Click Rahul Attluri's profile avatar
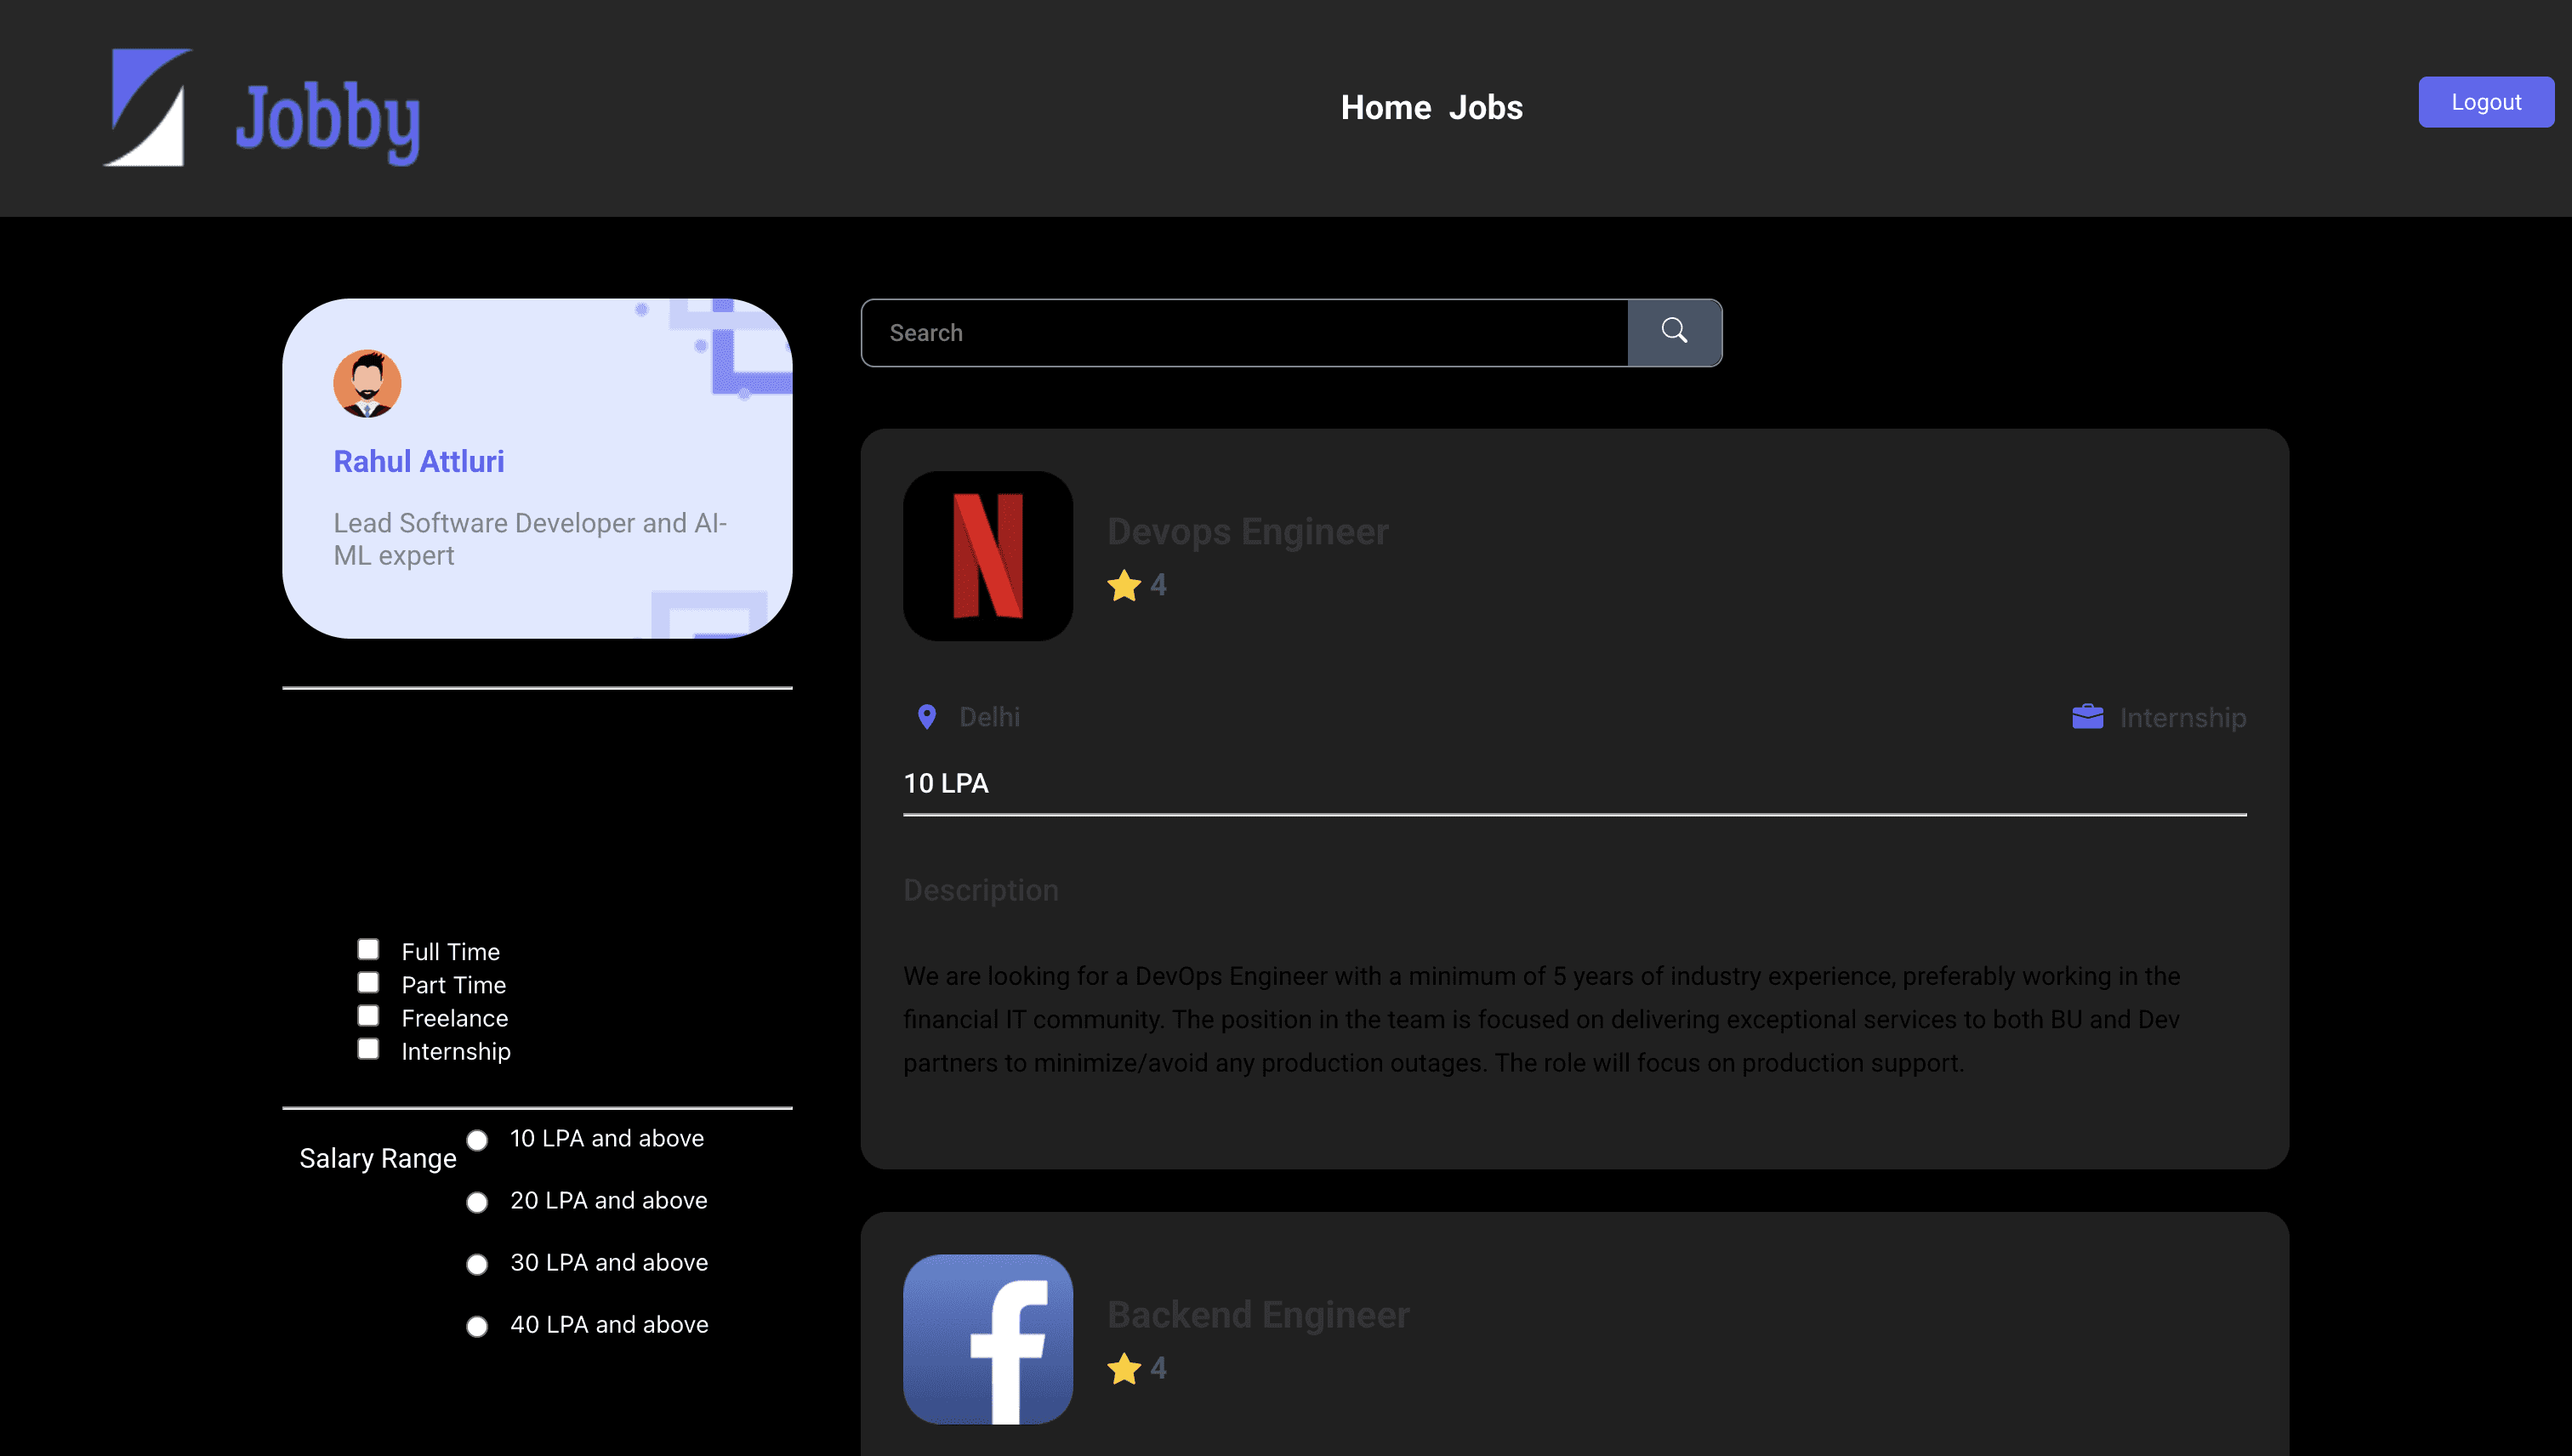The image size is (2572, 1456). point(367,383)
